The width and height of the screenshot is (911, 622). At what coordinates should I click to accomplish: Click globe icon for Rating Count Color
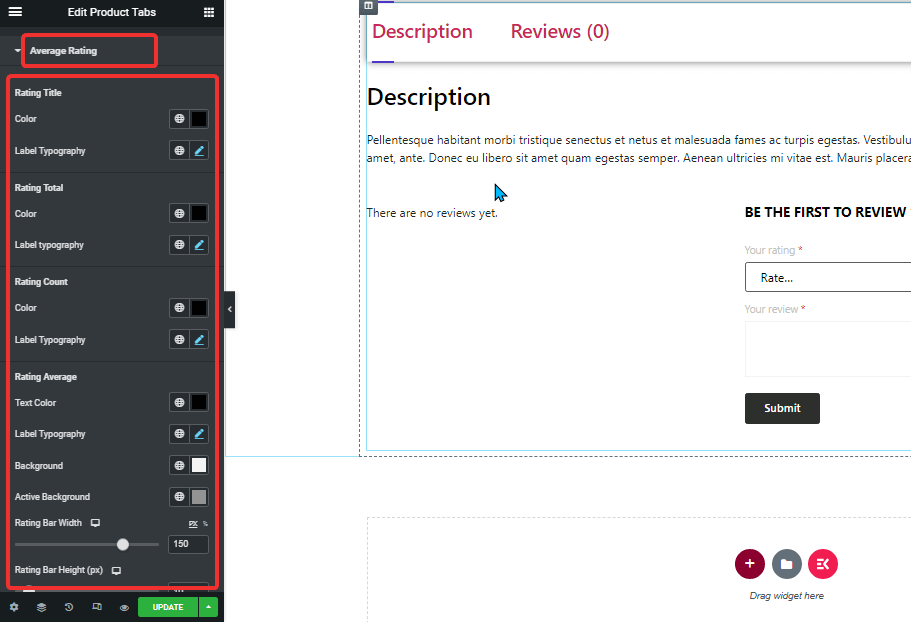coord(180,307)
